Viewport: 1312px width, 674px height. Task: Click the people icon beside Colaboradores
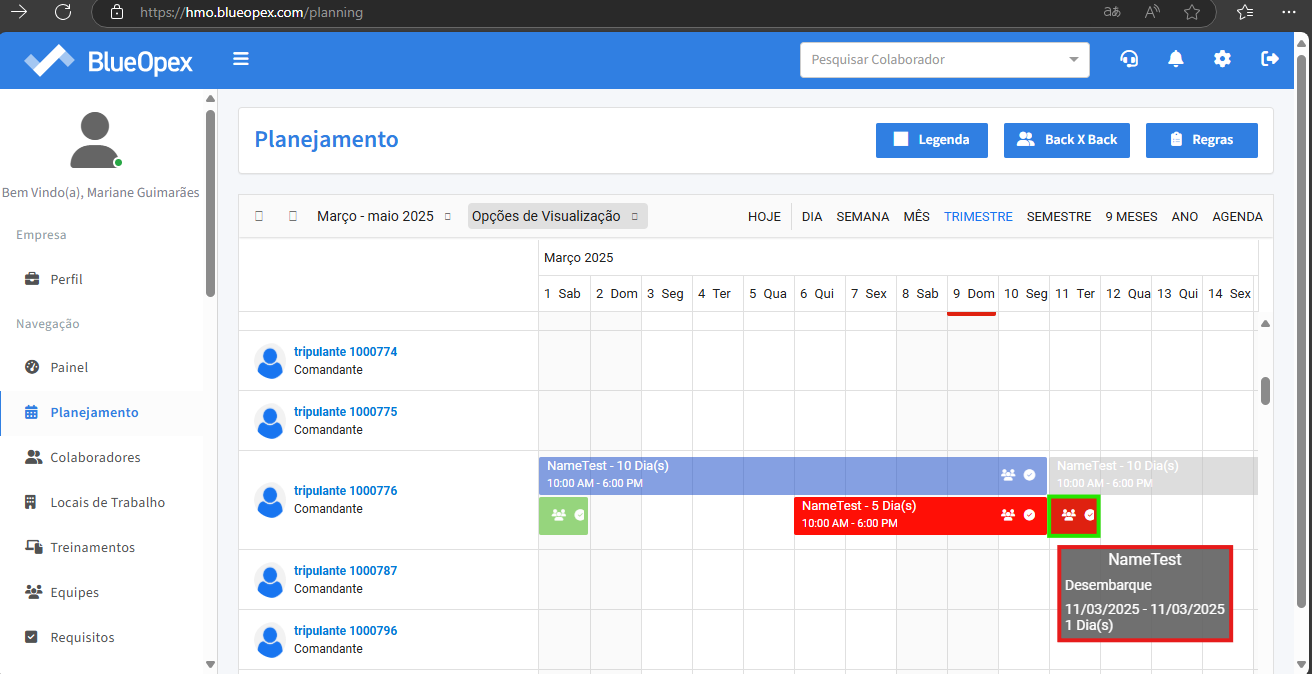tap(32, 457)
